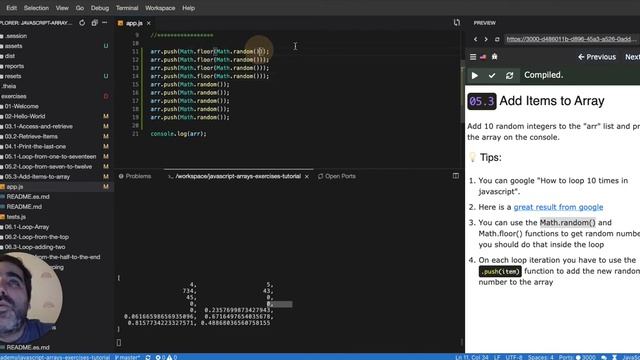Switch to the app.js editor tab
Viewport: 640px width, 360px height.
click(x=134, y=23)
